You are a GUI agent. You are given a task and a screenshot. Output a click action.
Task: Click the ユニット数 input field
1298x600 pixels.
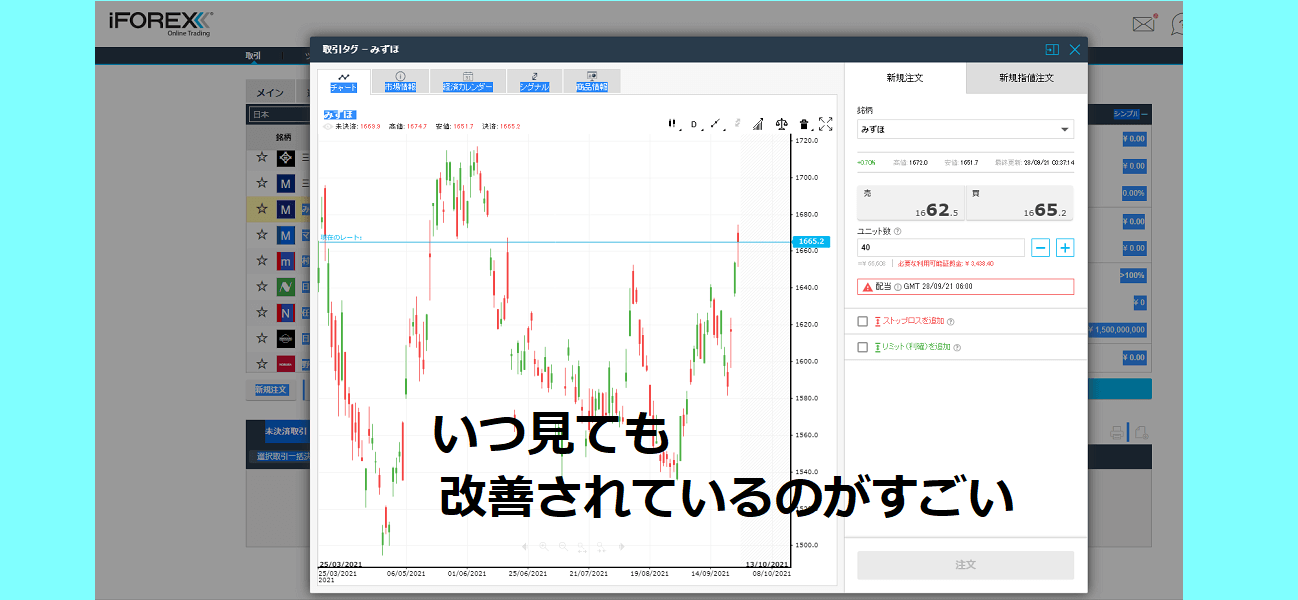[940, 247]
